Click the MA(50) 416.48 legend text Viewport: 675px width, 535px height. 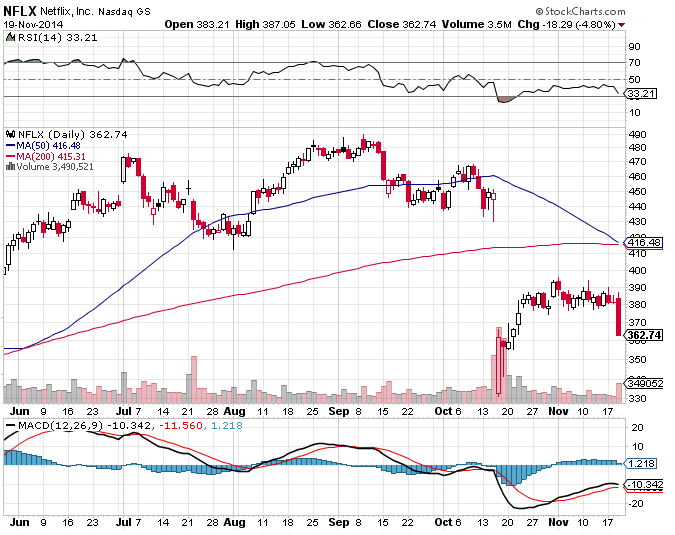tap(48, 146)
